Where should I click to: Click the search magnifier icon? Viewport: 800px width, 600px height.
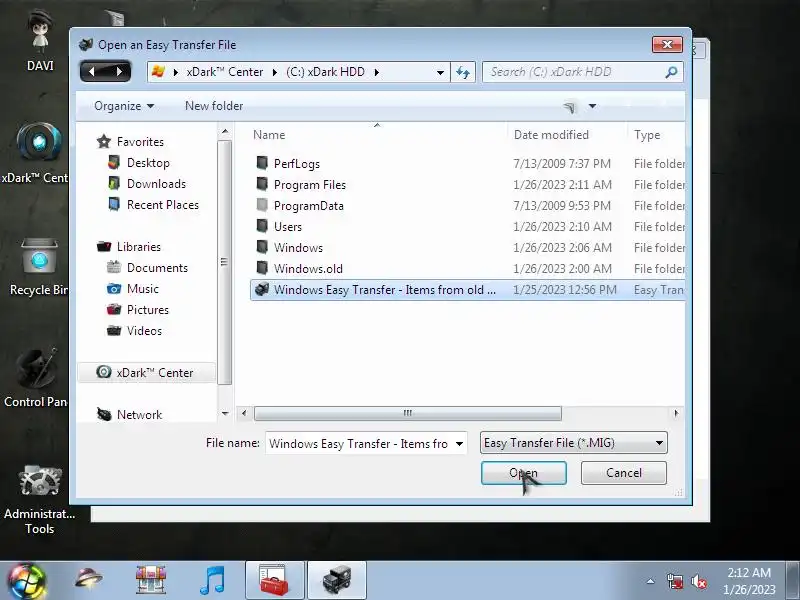pos(671,72)
